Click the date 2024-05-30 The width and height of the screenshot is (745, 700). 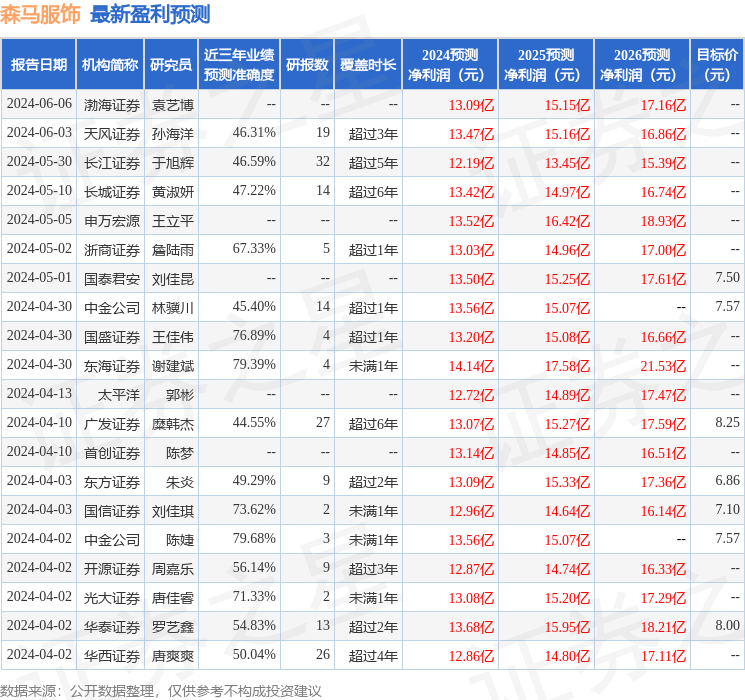coord(39,162)
